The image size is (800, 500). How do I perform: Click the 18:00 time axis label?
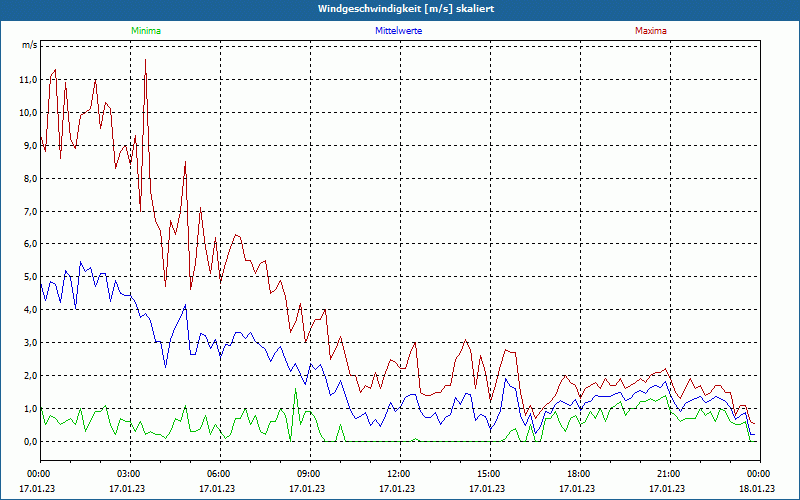click(579, 473)
